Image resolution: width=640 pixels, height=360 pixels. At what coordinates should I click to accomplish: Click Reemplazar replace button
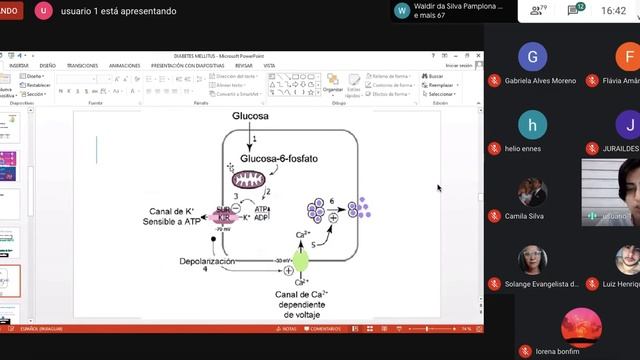point(440,85)
